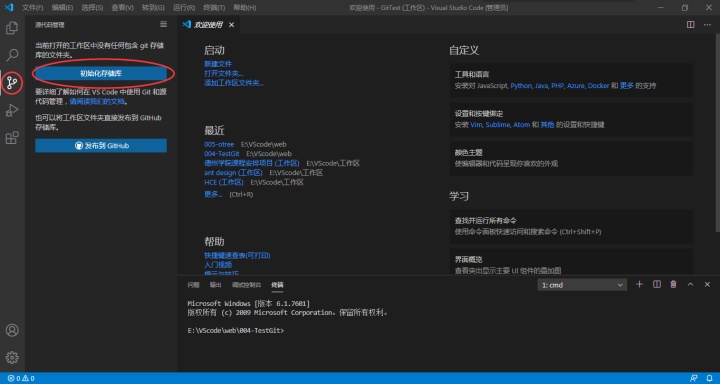This screenshot has height=384, width=720.
Task: Open the 转到(G) menu
Action: click(153, 8)
